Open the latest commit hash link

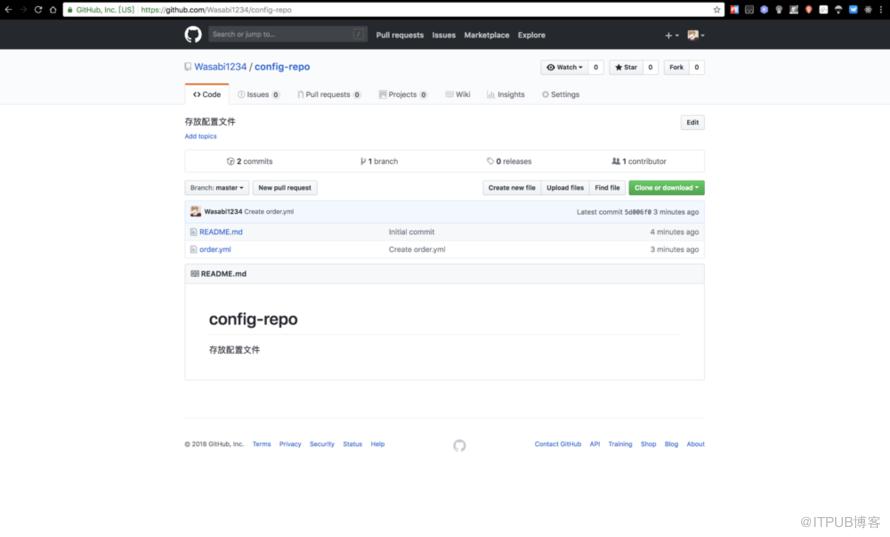pyautogui.click(x=638, y=212)
